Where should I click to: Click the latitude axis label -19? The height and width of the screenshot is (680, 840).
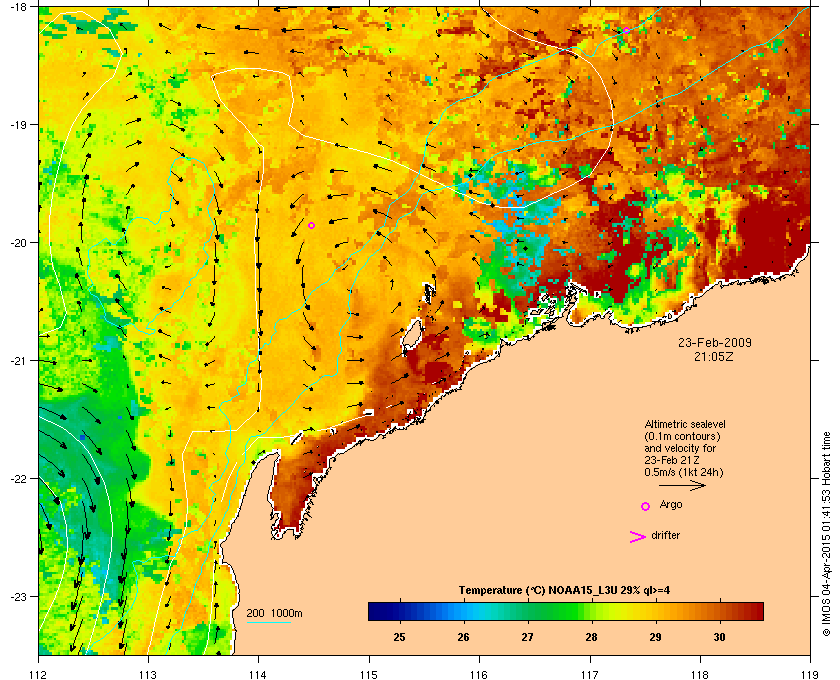click(x=19, y=124)
